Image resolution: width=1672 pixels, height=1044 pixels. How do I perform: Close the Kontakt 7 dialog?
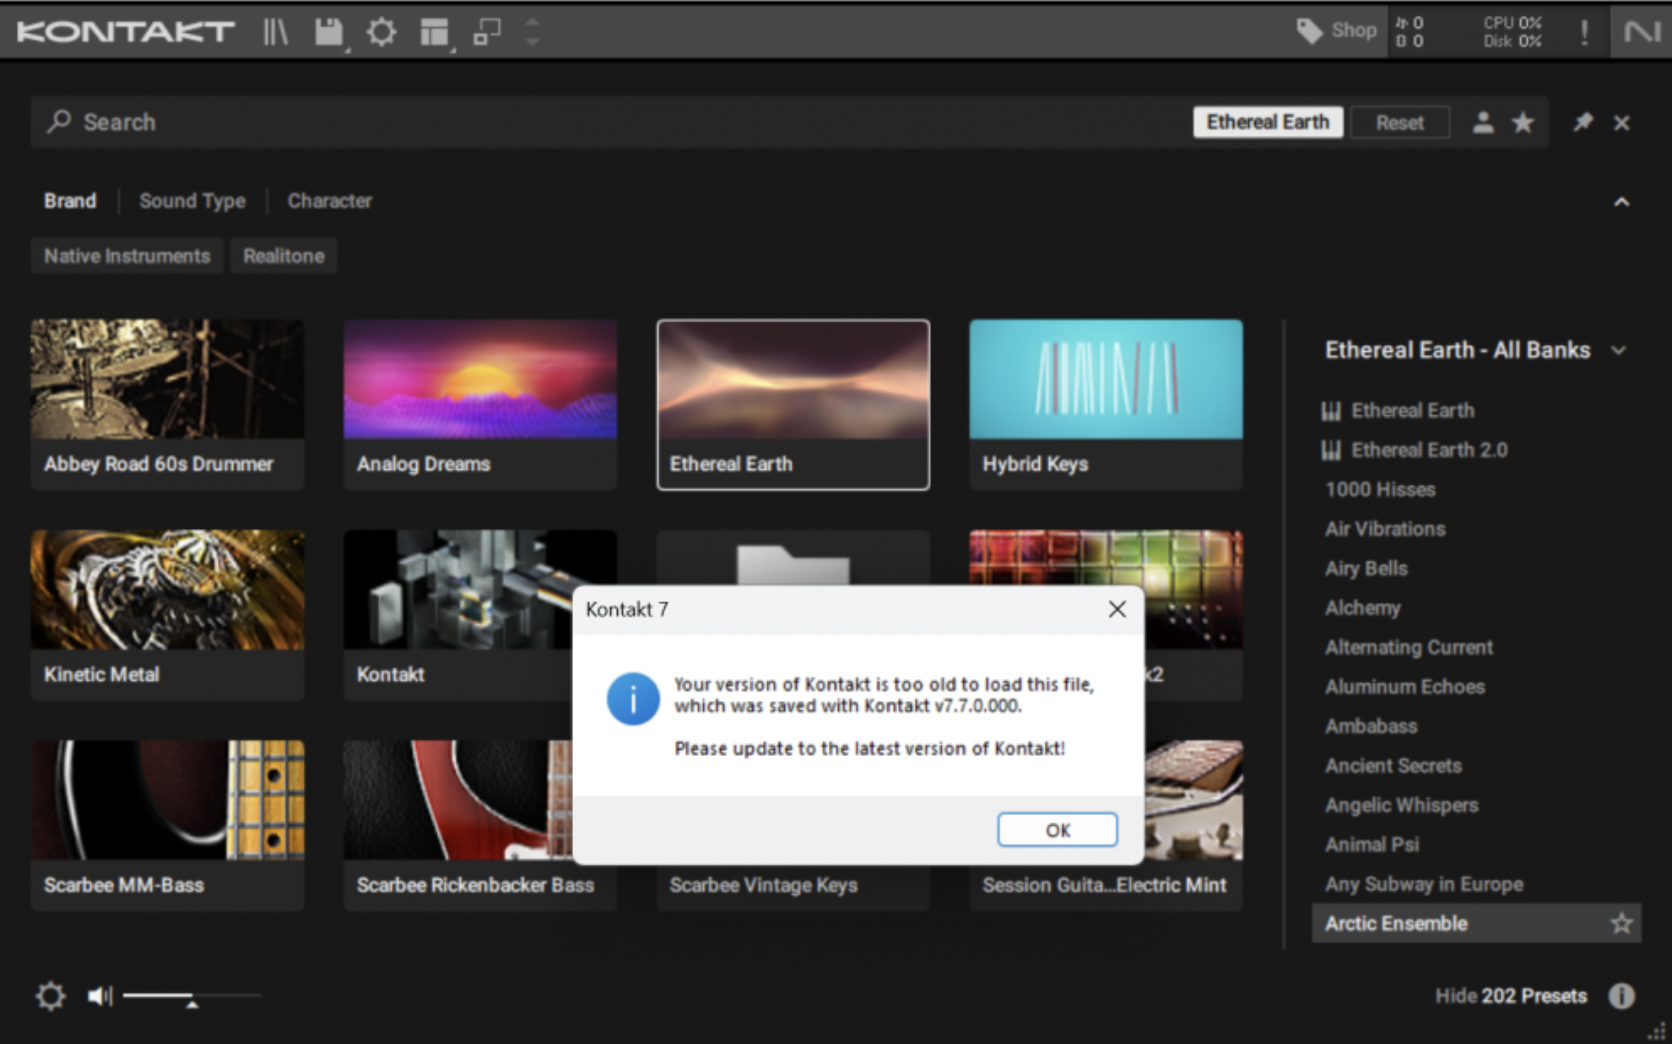pyautogui.click(x=1117, y=609)
